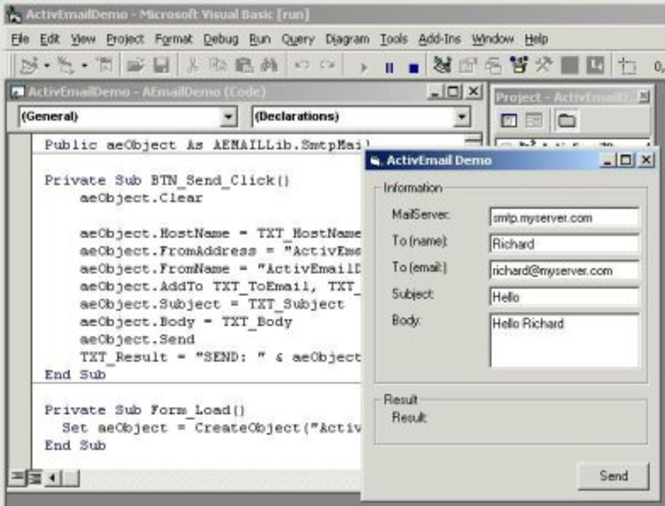Open the Window menu
The height and width of the screenshot is (506, 665).
click(x=492, y=39)
